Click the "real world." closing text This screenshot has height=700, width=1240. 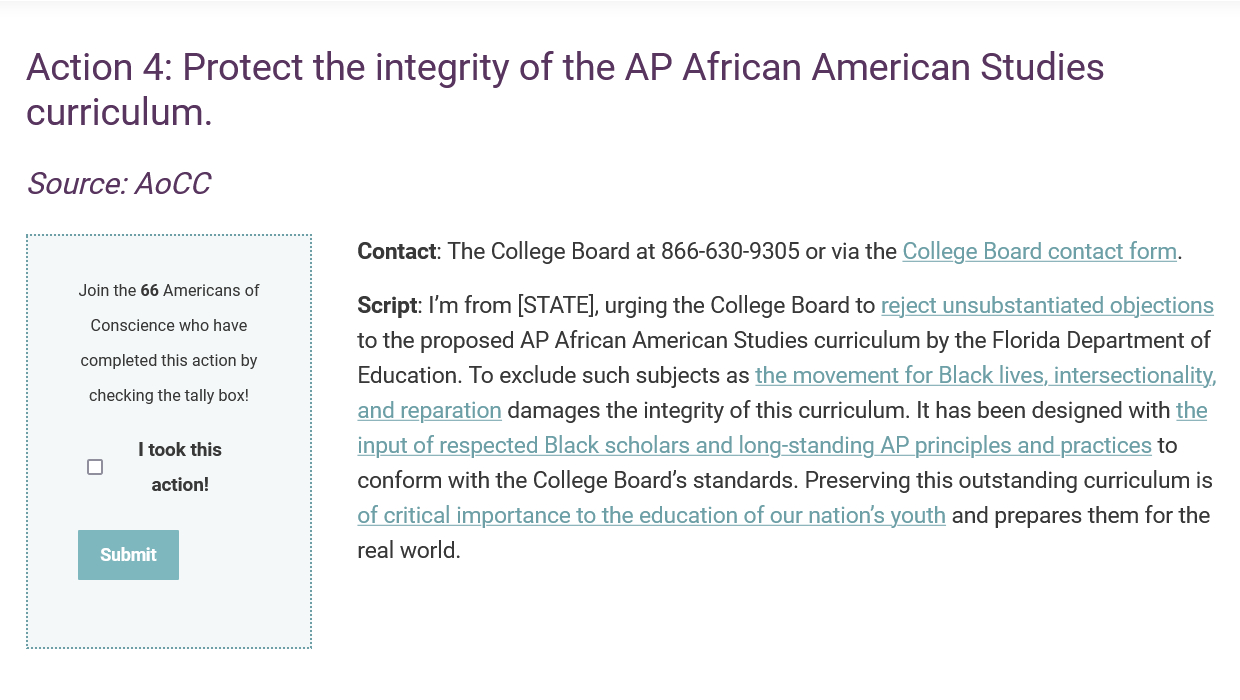[x=409, y=550]
